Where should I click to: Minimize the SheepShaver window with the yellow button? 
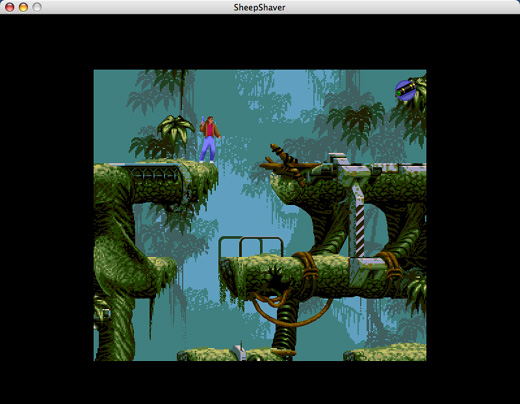pyautogui.click(x=23, y=7)
